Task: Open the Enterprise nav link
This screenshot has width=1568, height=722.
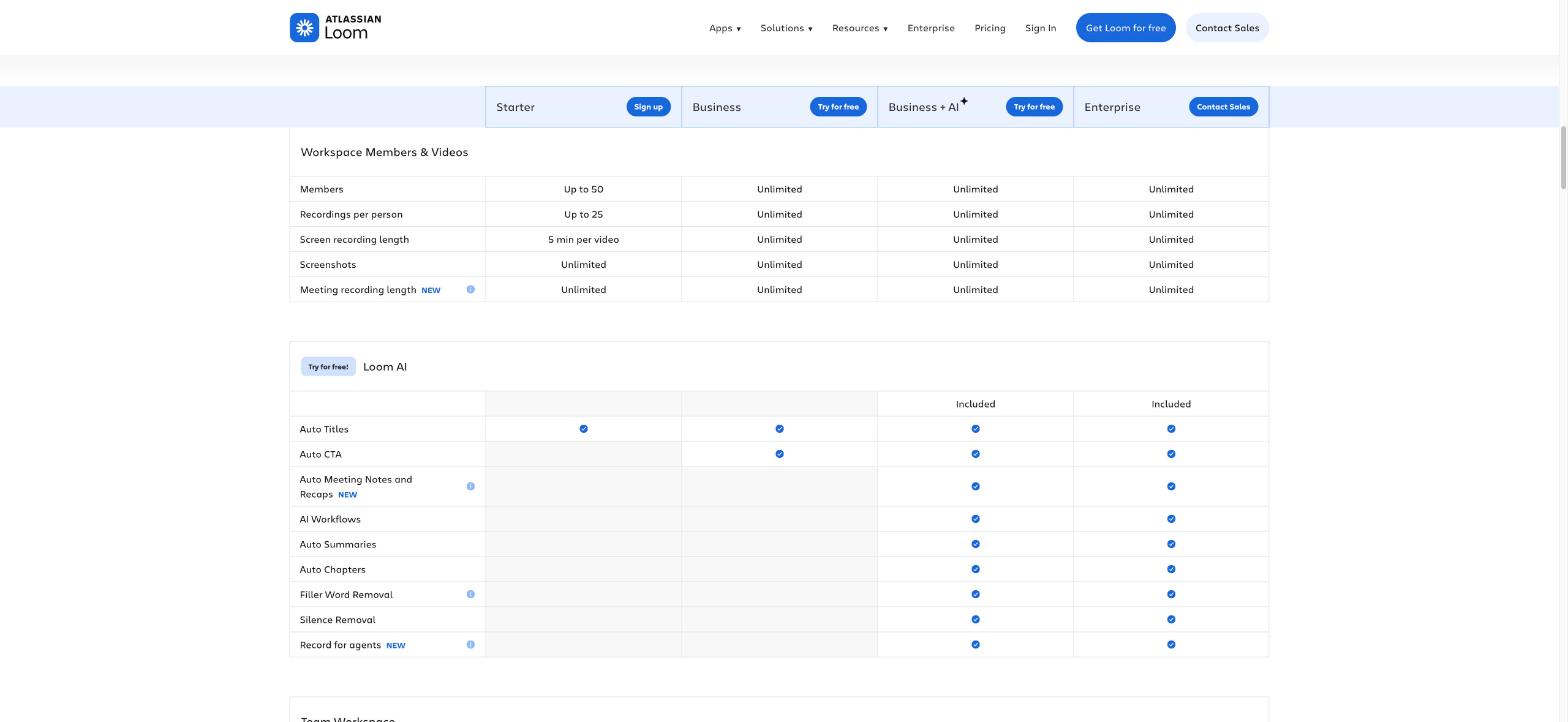Action: 931,28
